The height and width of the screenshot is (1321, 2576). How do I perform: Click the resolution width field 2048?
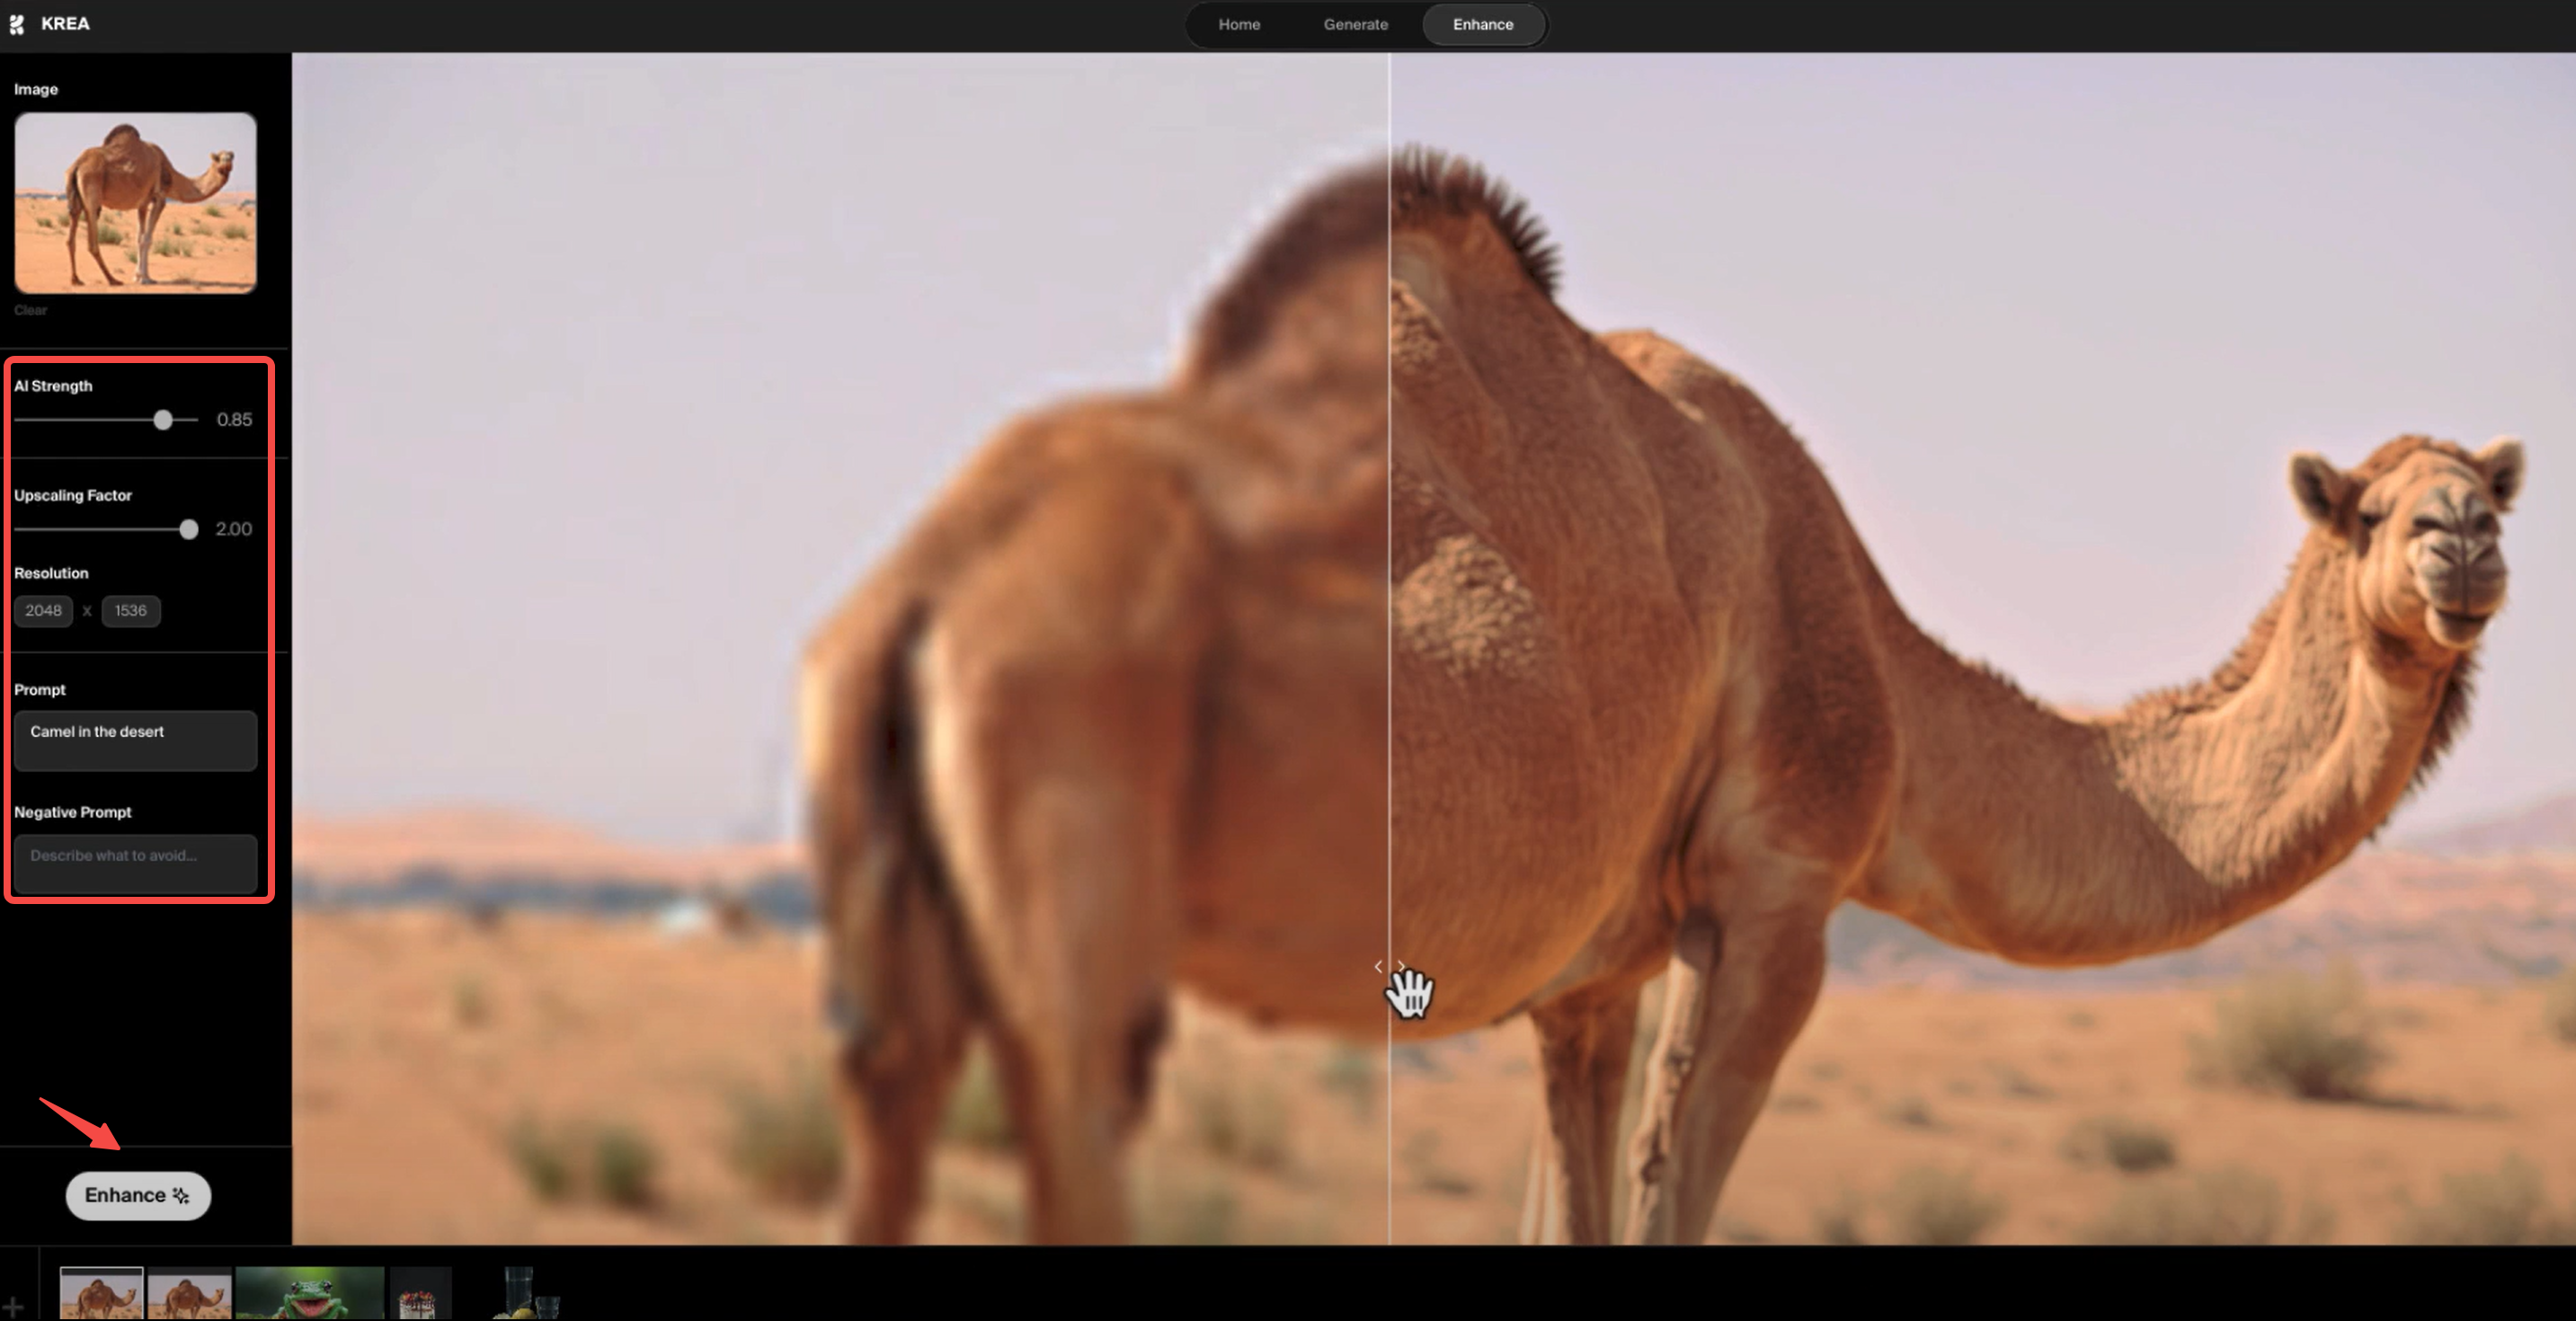coord(43,610)
